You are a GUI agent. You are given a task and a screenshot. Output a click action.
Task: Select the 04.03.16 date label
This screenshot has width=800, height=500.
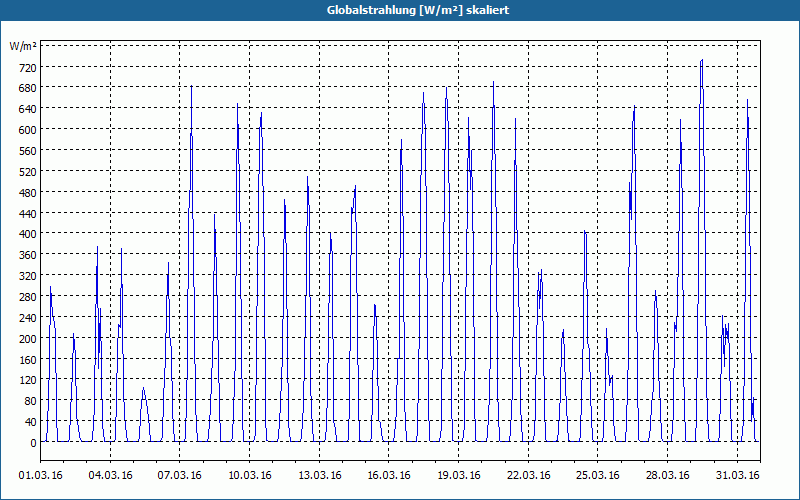(110, 475)
